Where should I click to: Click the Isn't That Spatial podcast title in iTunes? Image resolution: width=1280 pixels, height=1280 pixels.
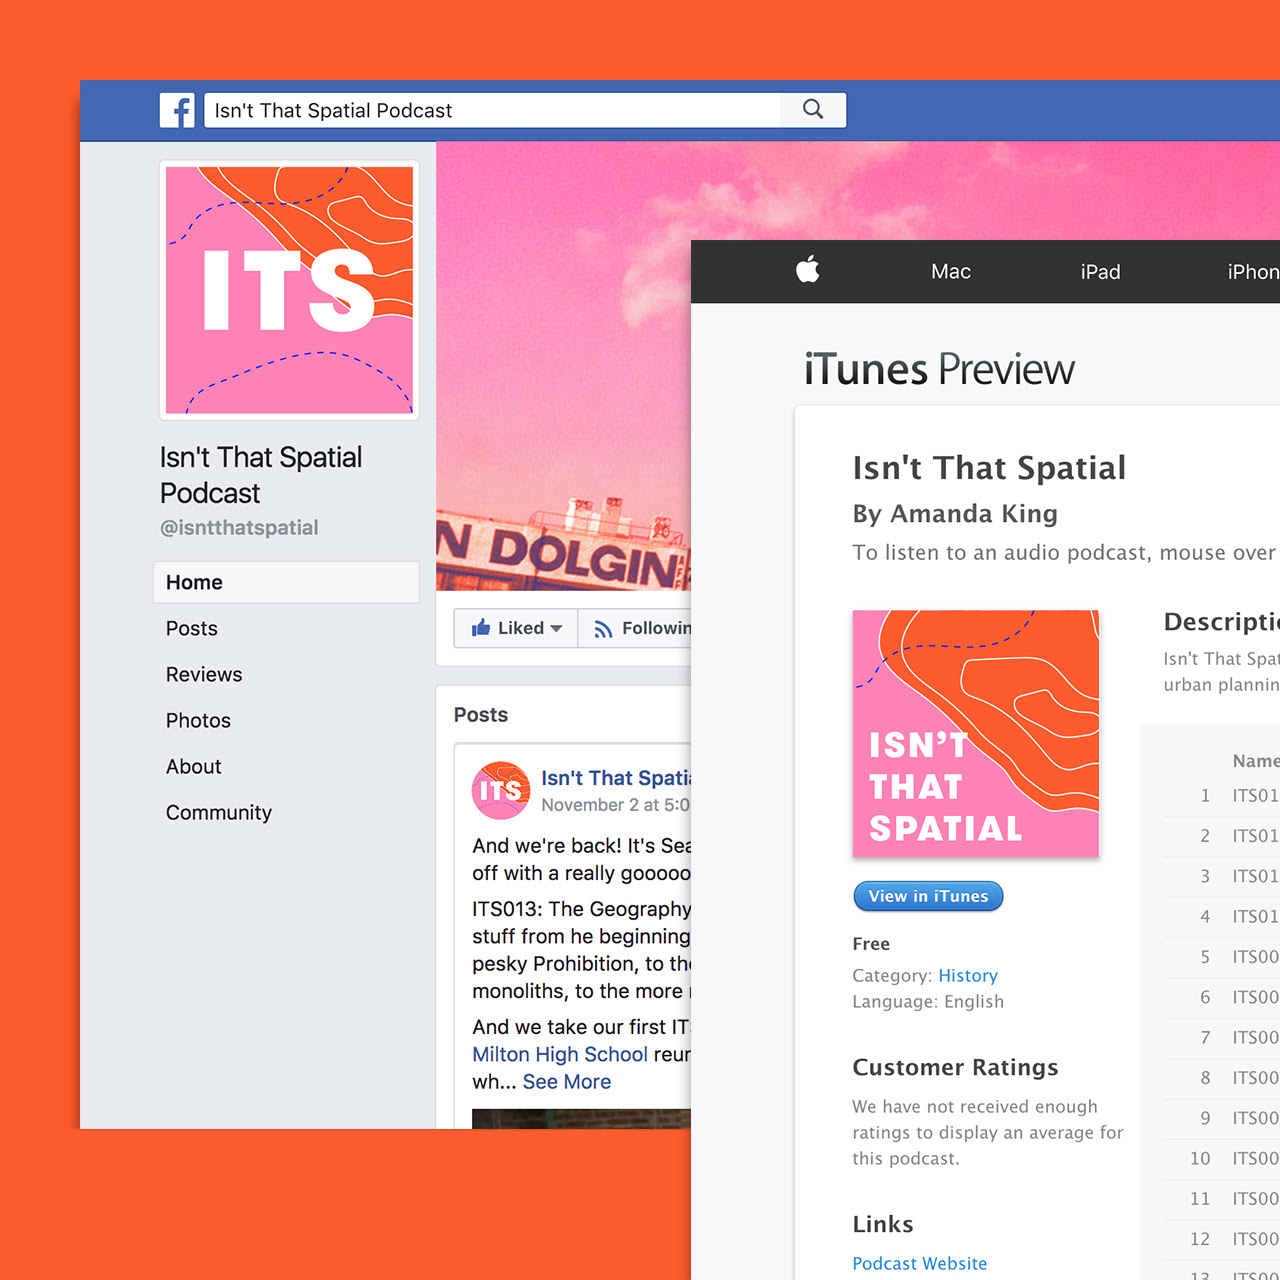coord(989,468)
